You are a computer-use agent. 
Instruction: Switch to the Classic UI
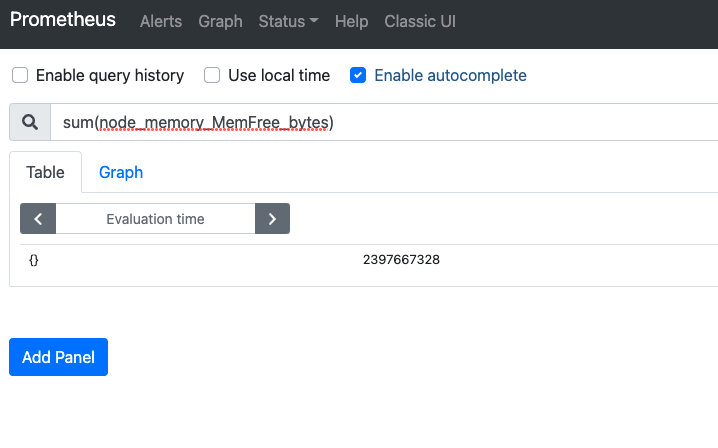[x=420, y=21]
